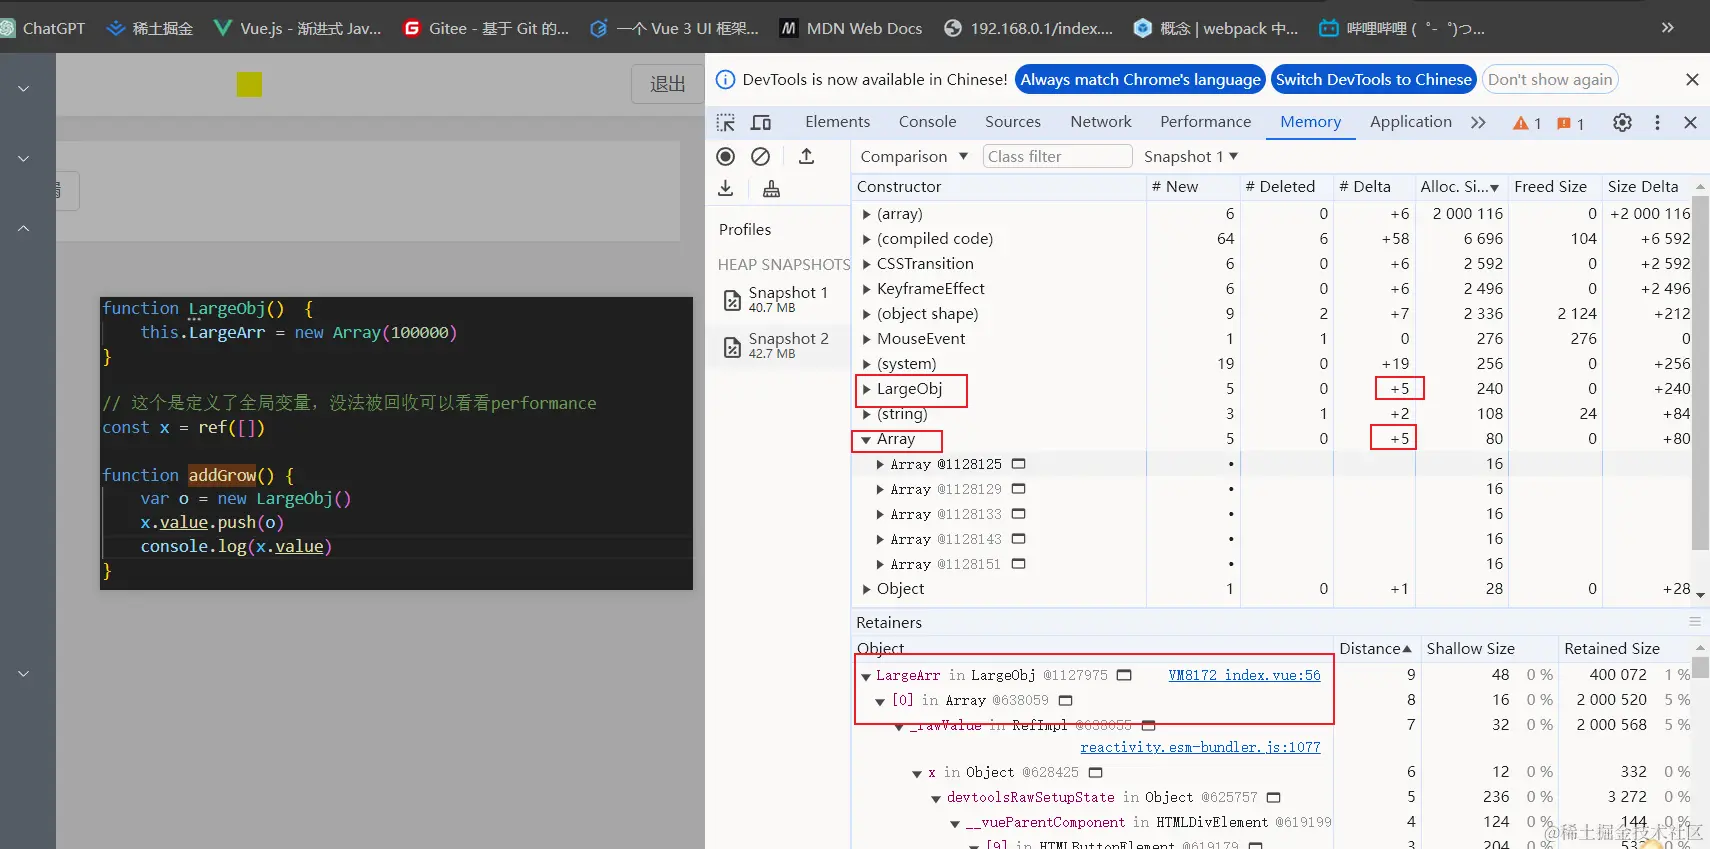The image size is (1710, 849).
Task: Open the Application tab
Action: pyautogui.click(x=1410, y=122)
